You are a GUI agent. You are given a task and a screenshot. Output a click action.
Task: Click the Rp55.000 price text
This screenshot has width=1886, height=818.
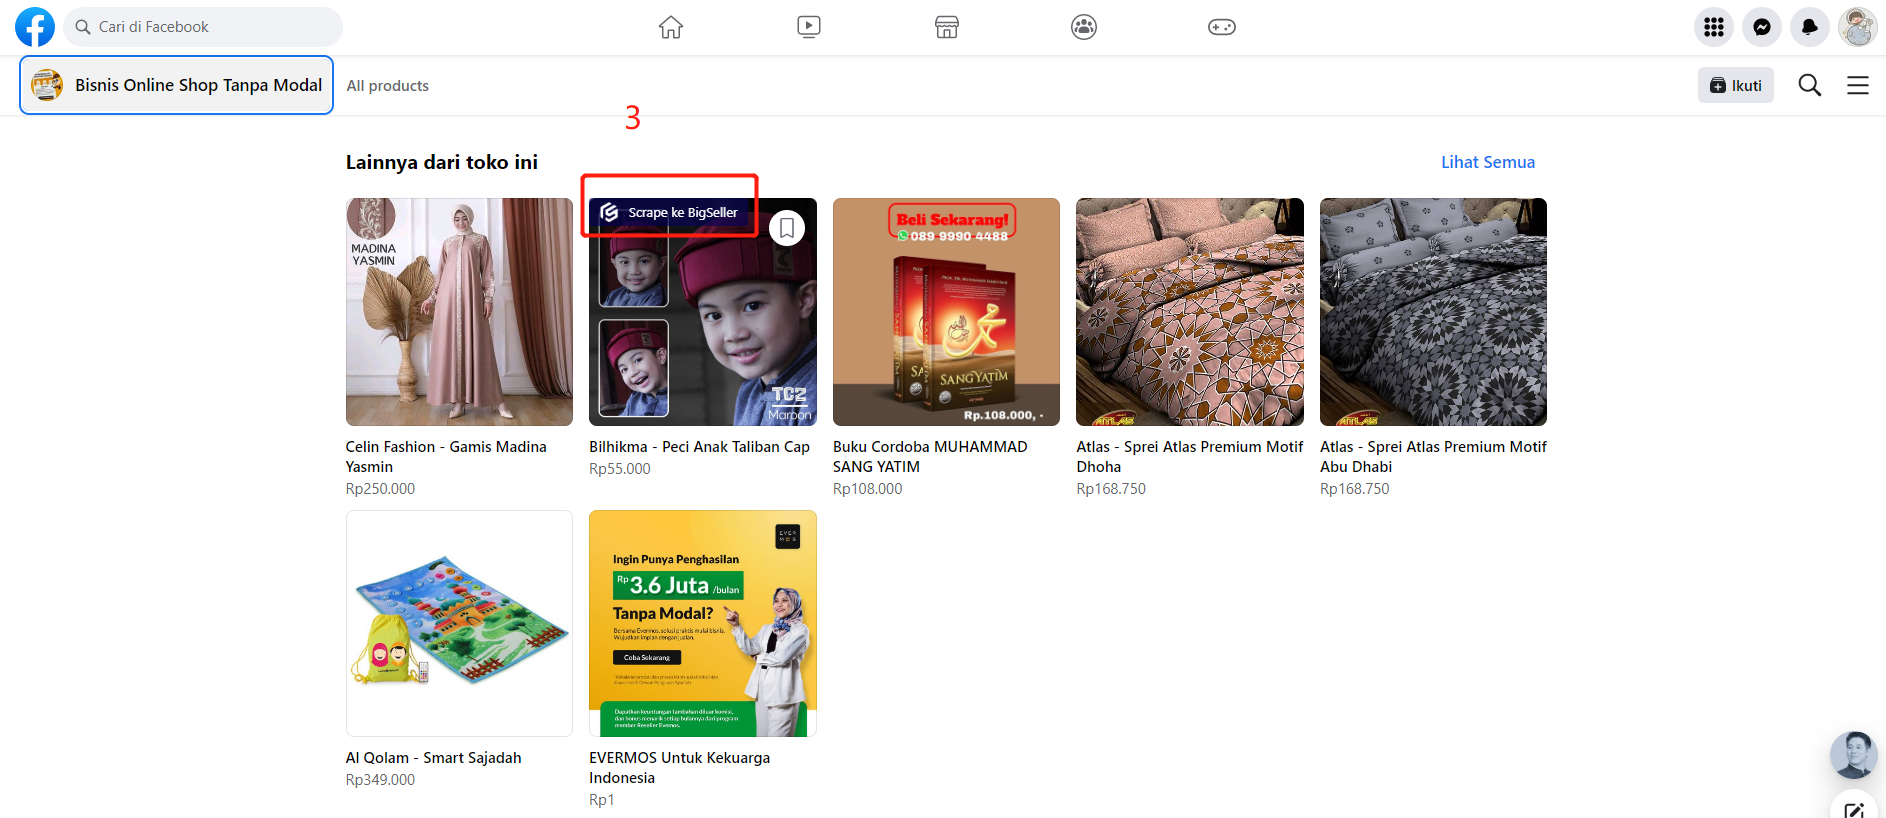click(x=620, y=469)
